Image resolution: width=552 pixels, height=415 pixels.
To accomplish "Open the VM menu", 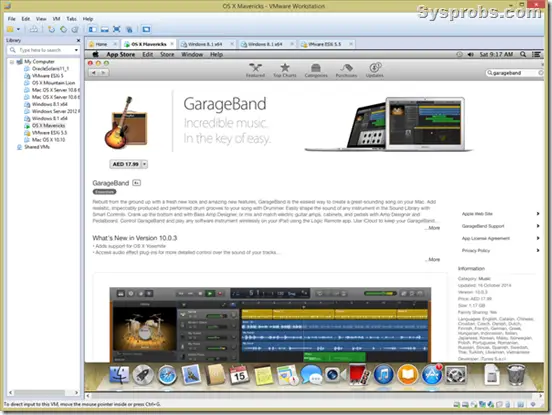I will 56,19.
